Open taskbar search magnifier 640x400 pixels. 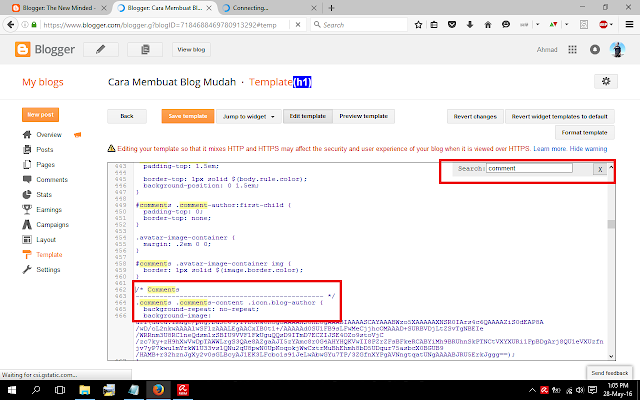(x=36, y=390)
